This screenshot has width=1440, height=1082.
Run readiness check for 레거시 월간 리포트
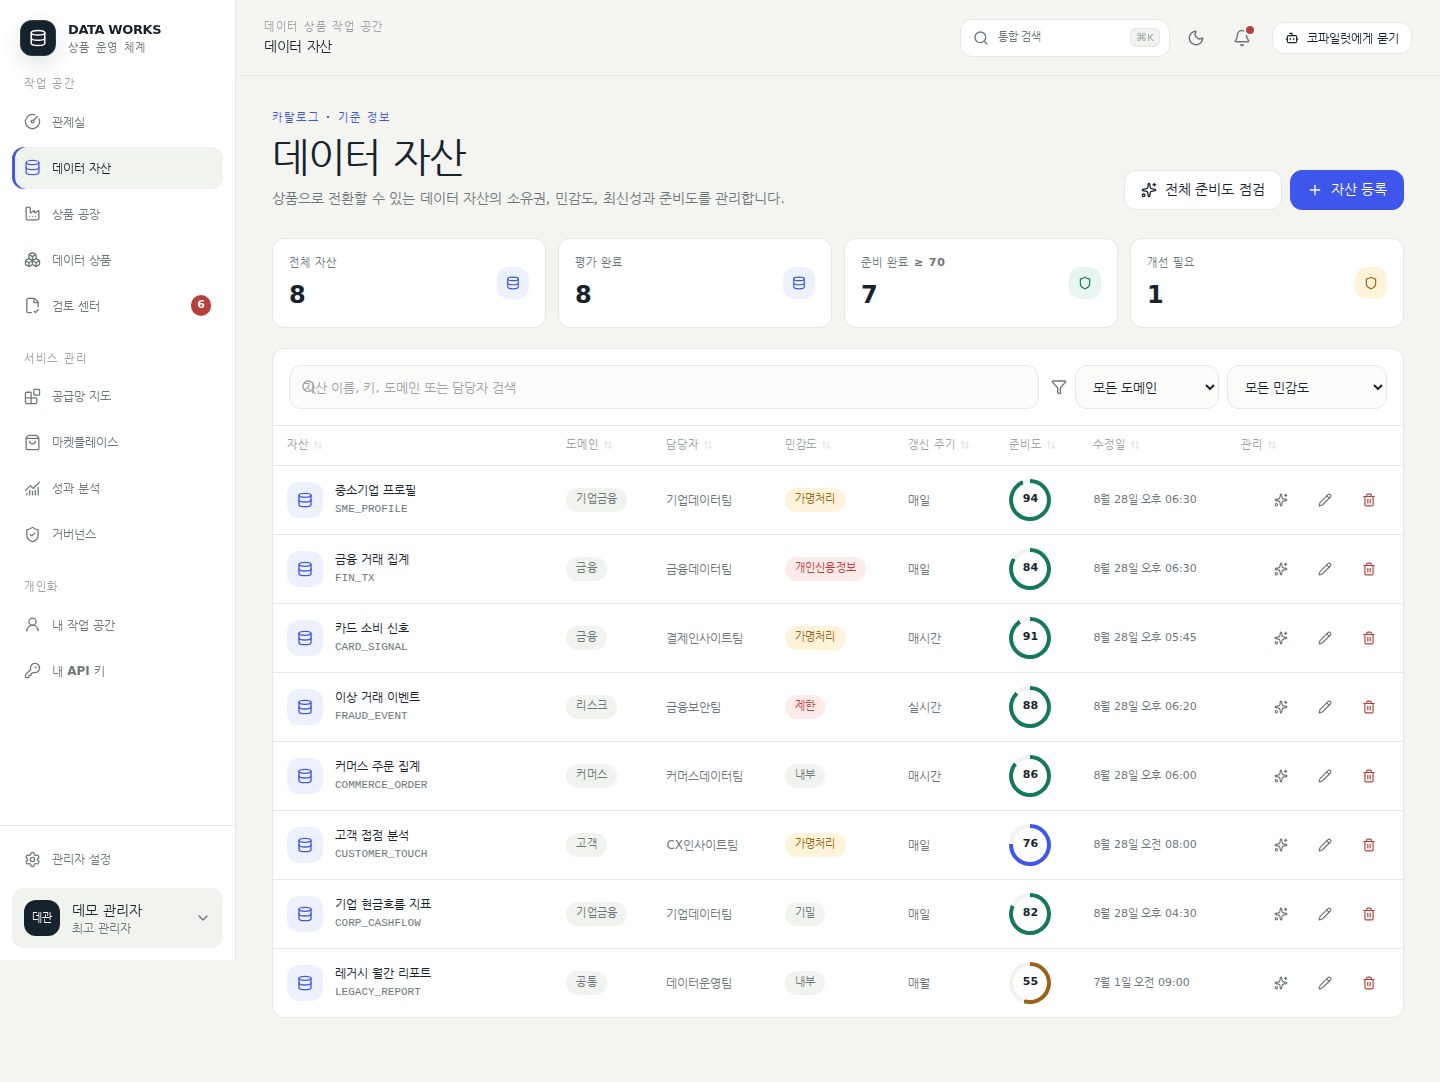tap(1281, 983)
